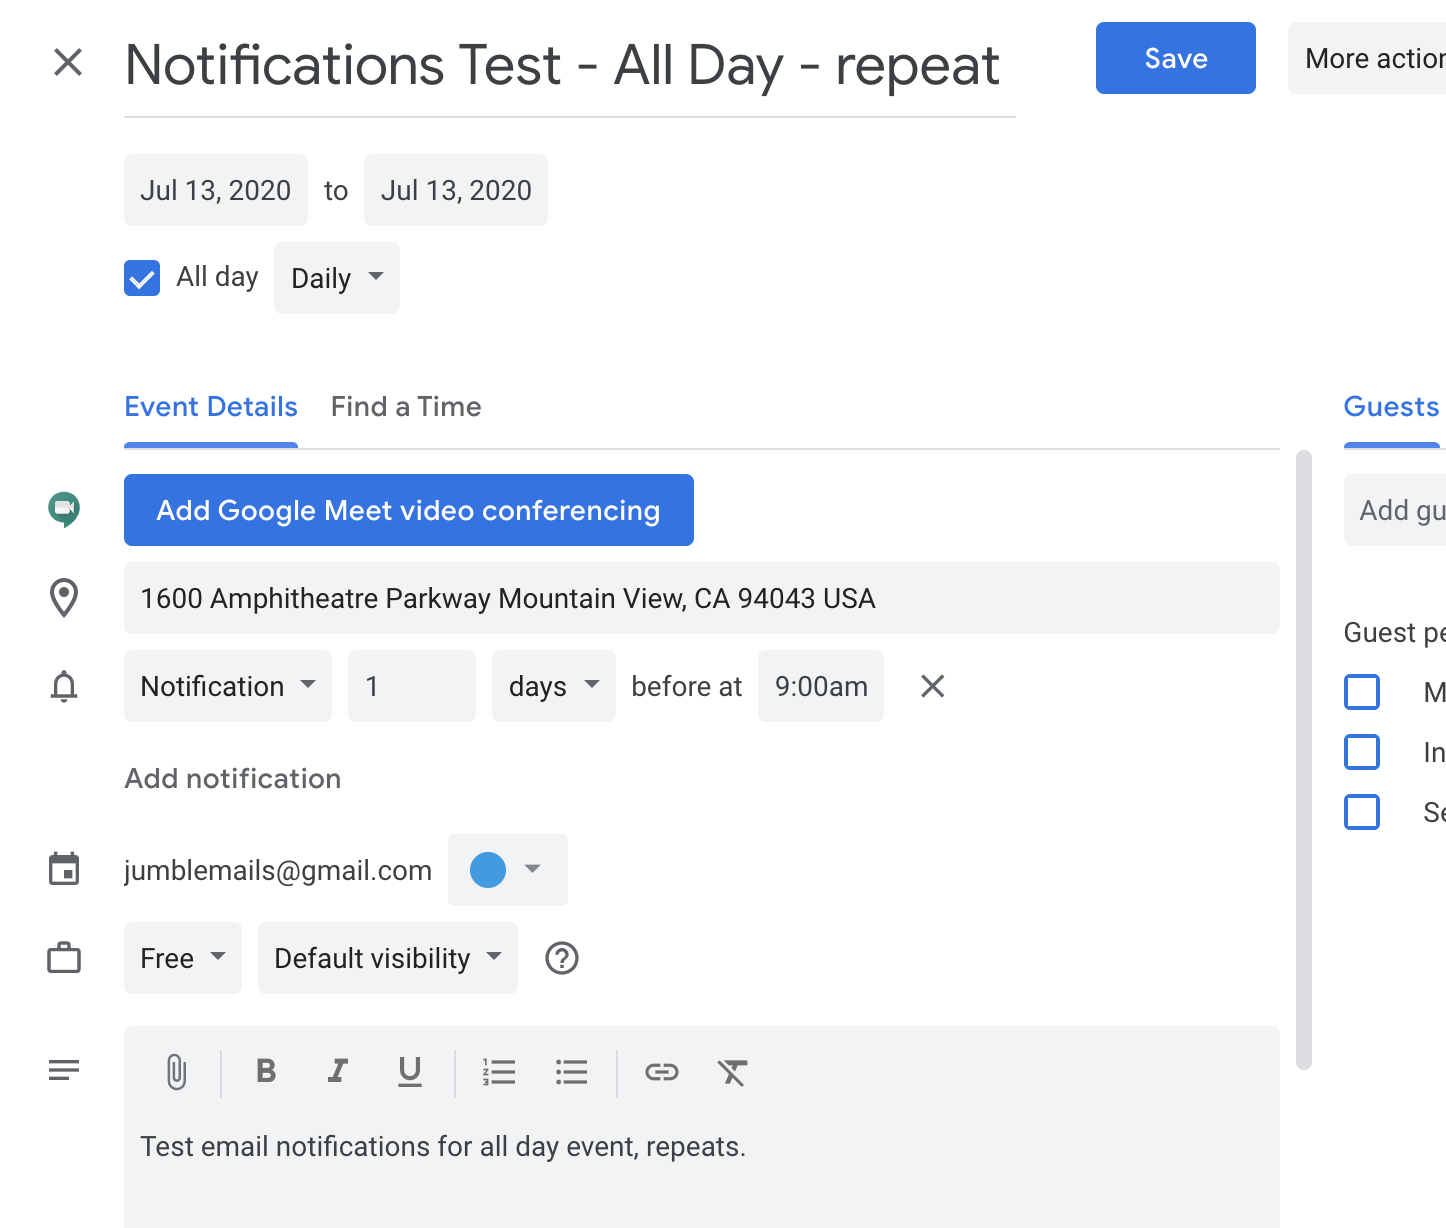1446x1228 pixels.
Task: Insert a link in the description
Action: [662, 1072]
